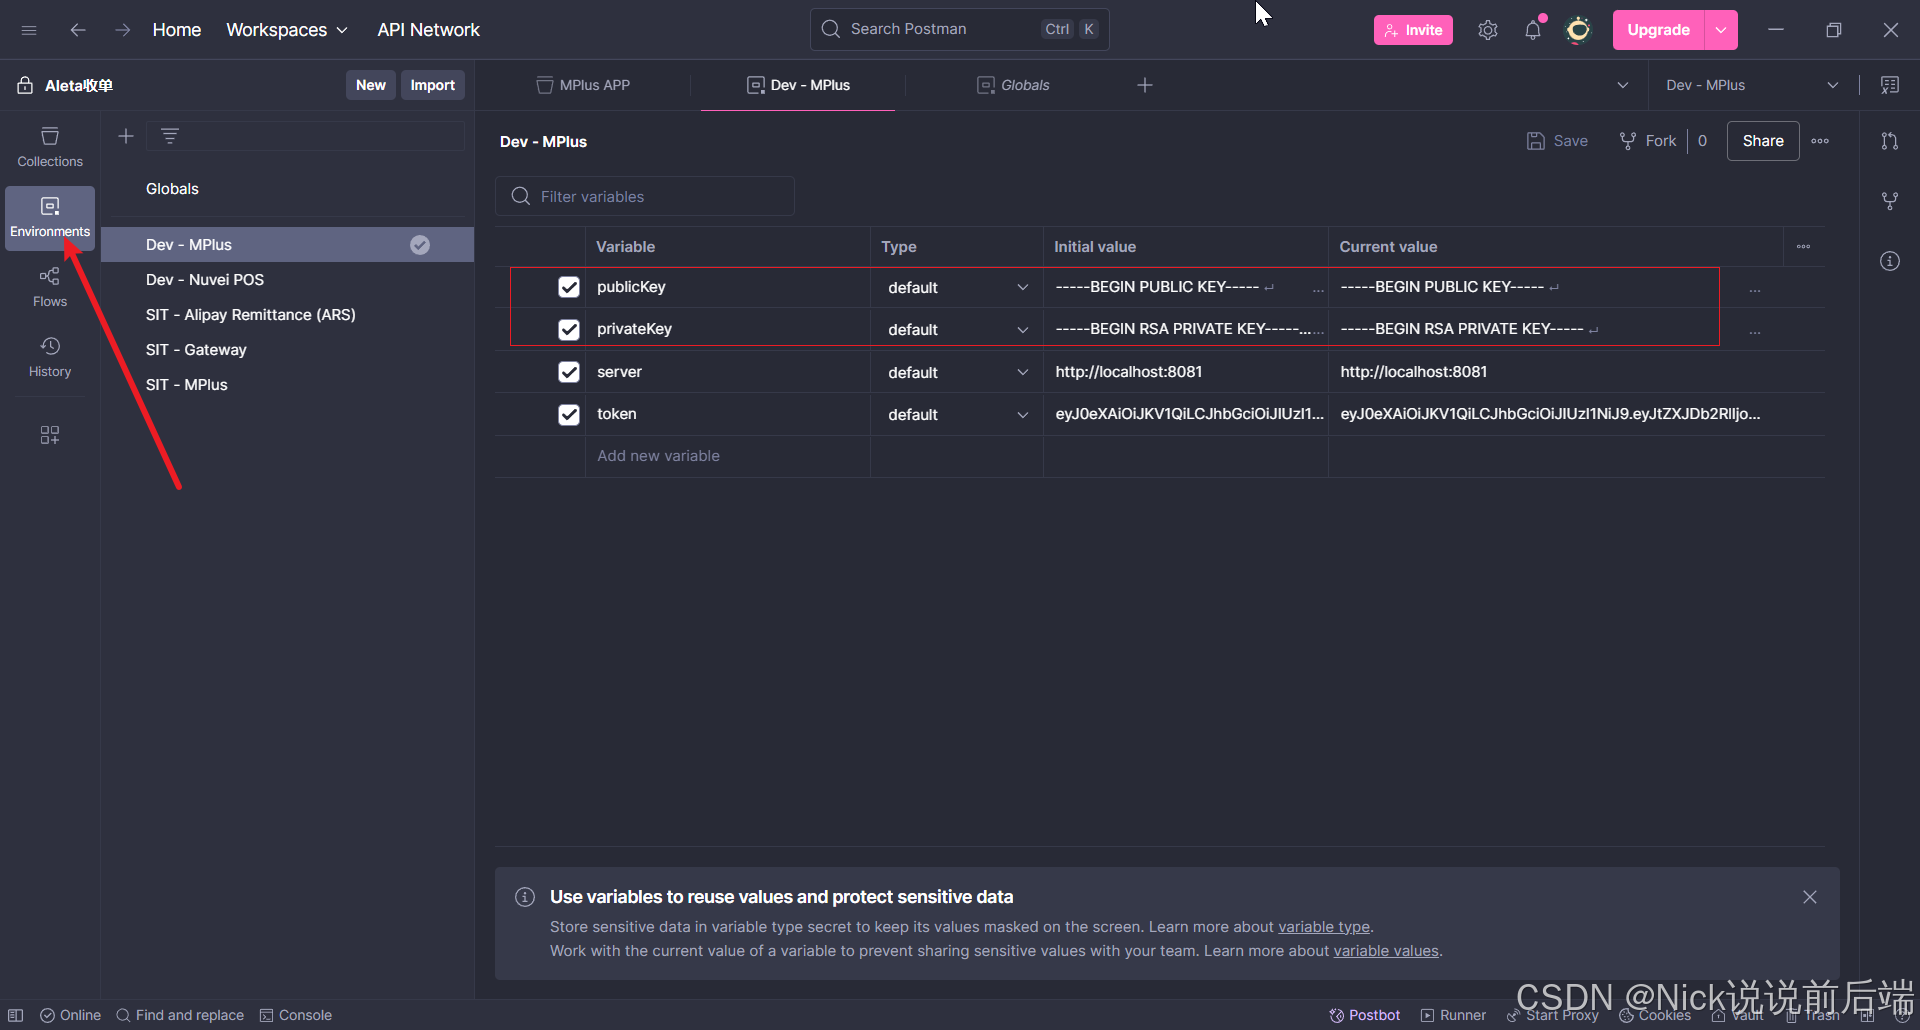The image size is (1920, 1030).
Task: Select SIT - MPlus environment
Action: coord(288,385)
